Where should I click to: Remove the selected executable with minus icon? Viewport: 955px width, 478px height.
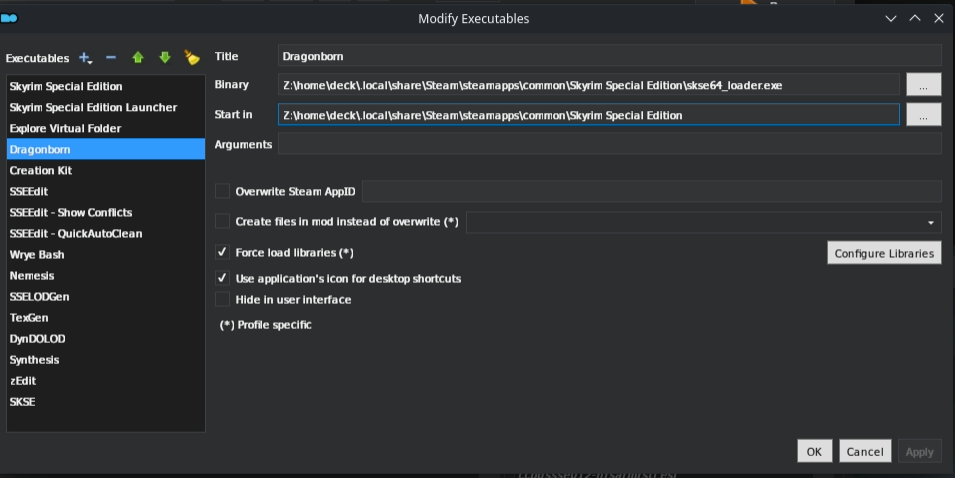tap(112, 58)
